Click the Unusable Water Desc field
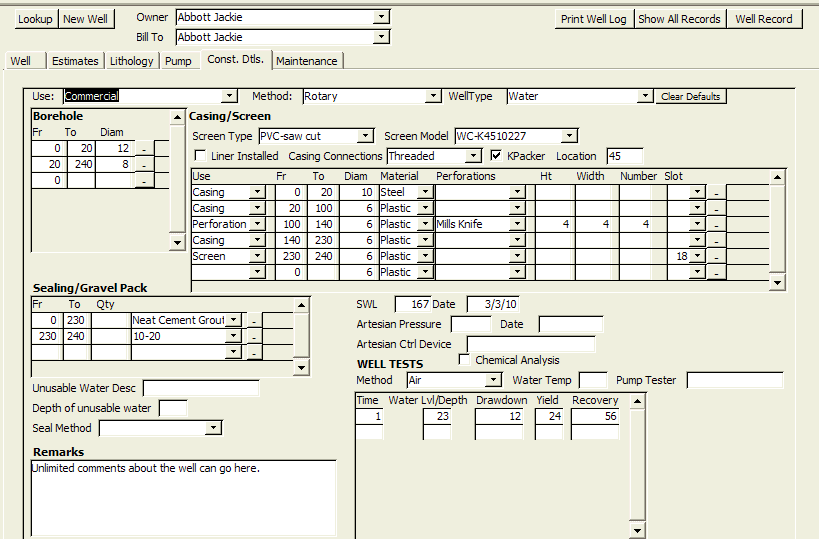This screenshot has height=539, width=819. point(201,388)
